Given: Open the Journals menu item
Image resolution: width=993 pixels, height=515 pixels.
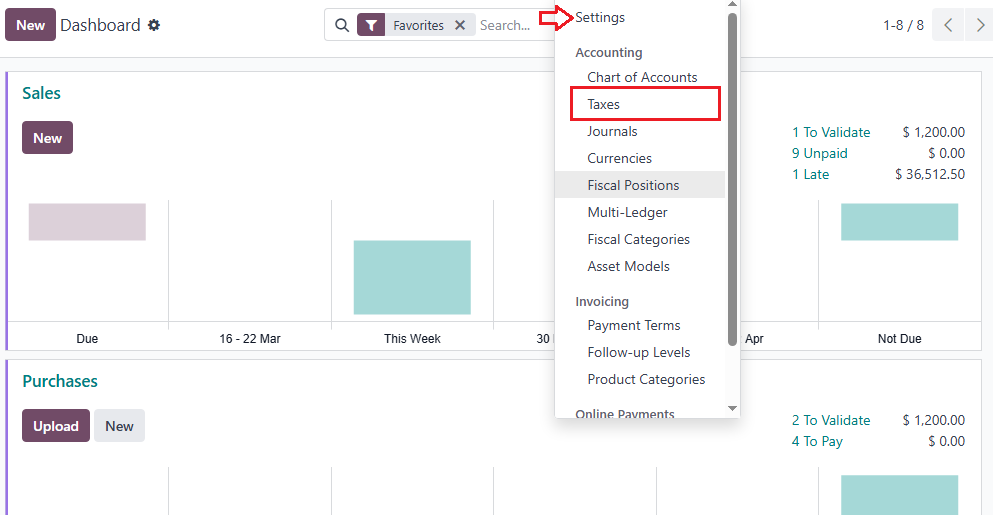Looking at the screenshot, I should click(612, 131).
